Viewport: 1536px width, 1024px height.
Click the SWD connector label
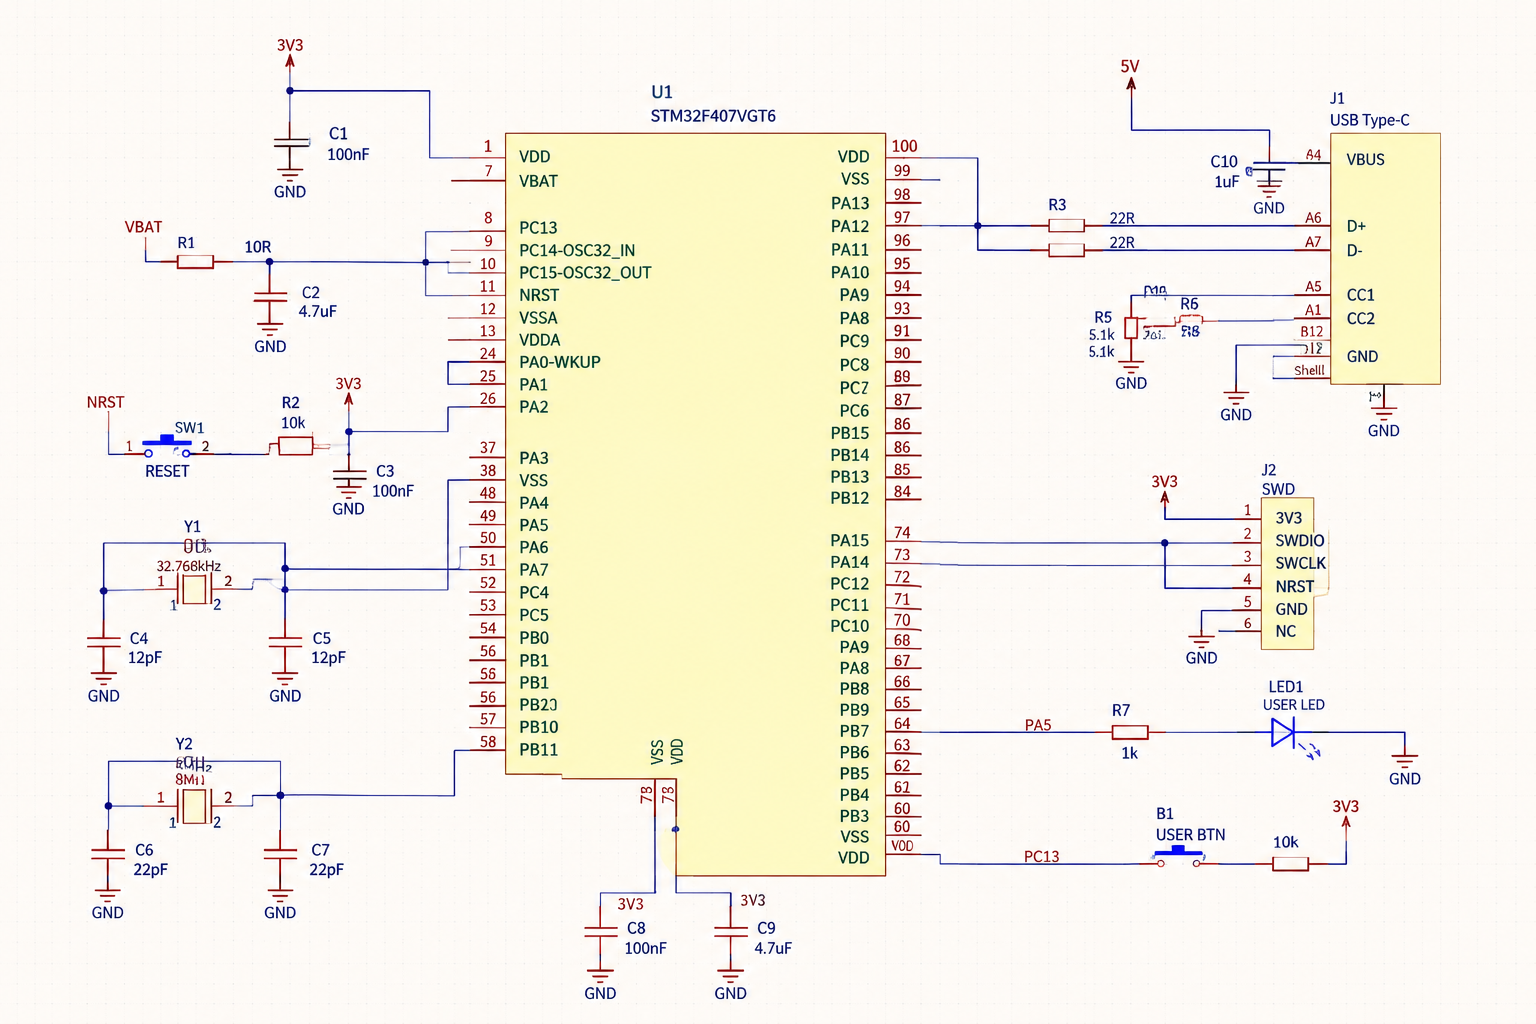point(1278,489)
